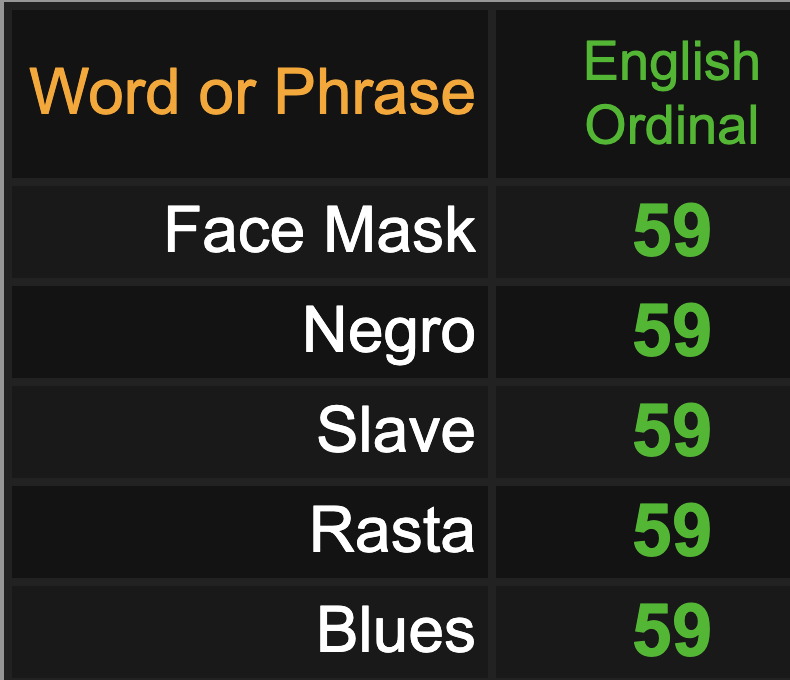The height and width of the screenshot is (680, 790).
Task: Select the Negro phrase cell
Action: coord(250,331)
